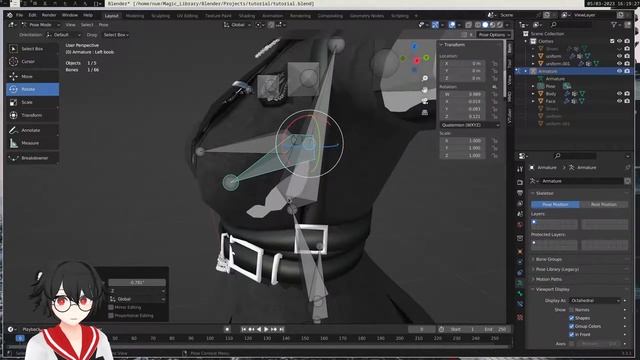Click the Rest Position button
Image resolution: width=640 pixels, height=360 pixels.
[x=604, y=204]
